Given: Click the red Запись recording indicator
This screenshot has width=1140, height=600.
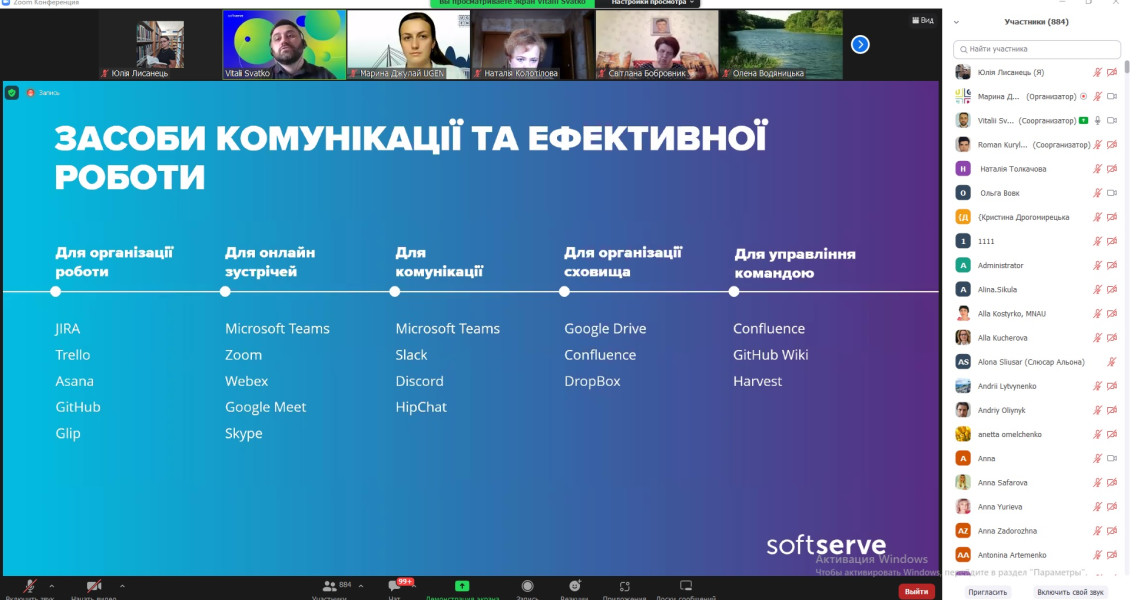Looking at the screenshot, I should (43, 92).
